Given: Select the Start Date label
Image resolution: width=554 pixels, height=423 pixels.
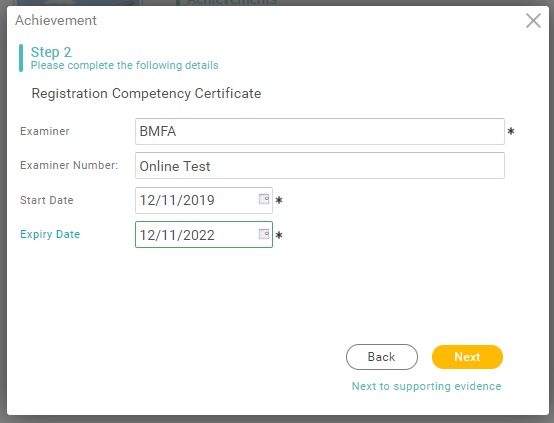Looking at the screenshot, I should click(x=47, y=200).
